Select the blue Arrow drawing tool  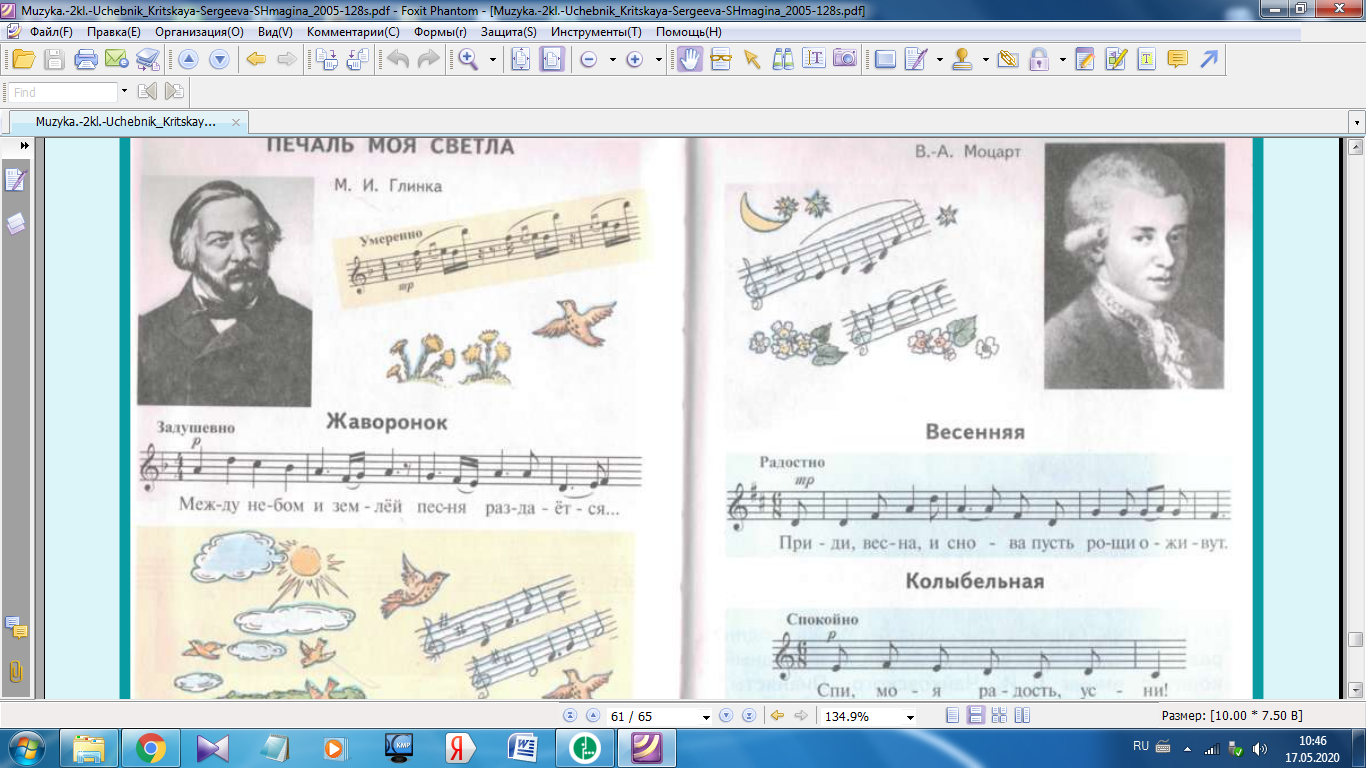click(x=1209, y=59)
